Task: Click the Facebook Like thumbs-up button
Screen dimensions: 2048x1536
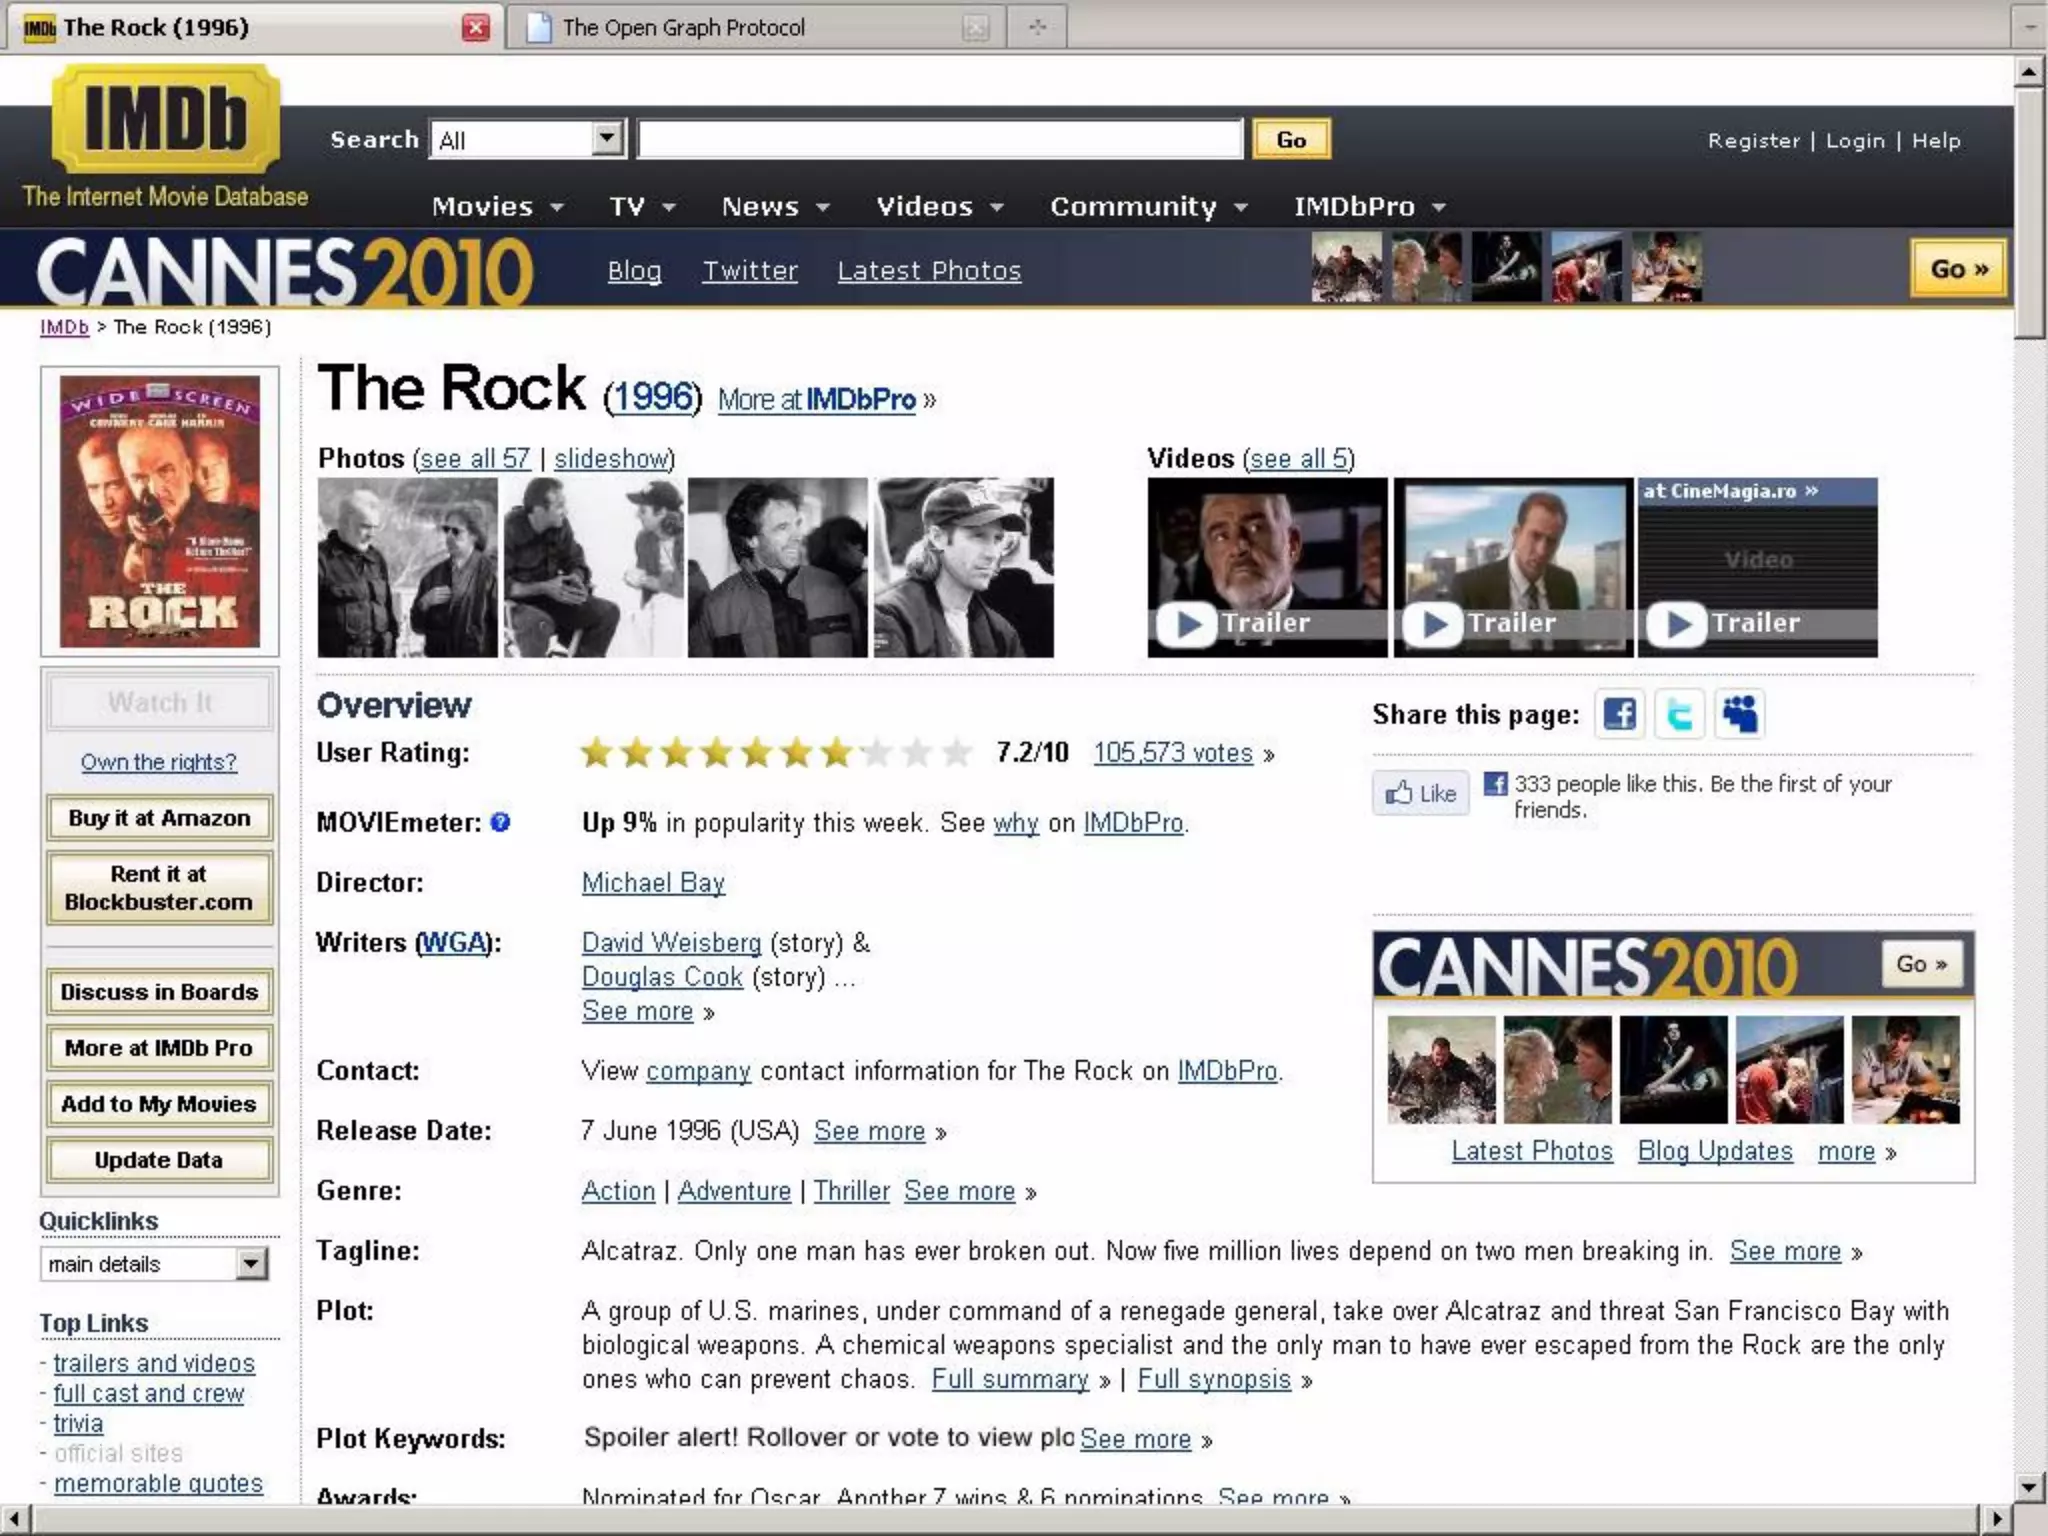Action: 1420,793
